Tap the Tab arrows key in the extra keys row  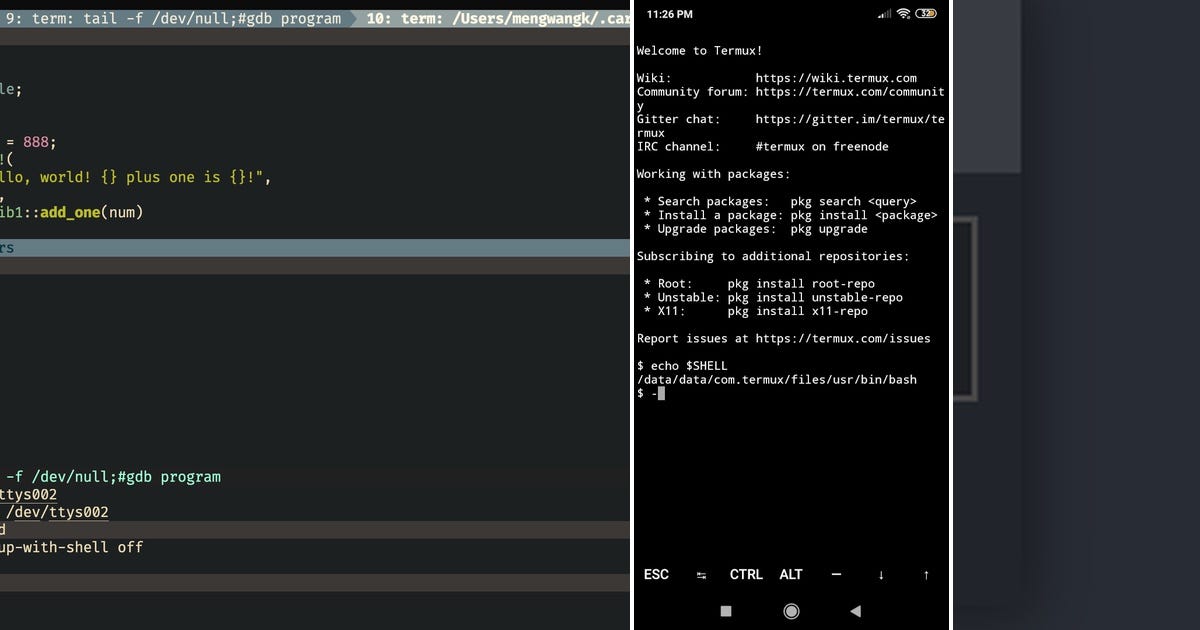(x=701, y=575)
